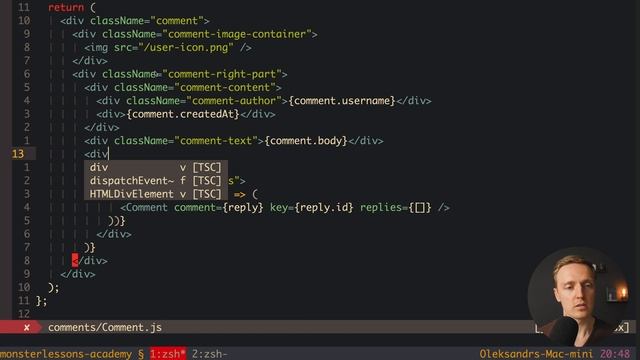The height and width of the screenshot is (360, 640).
Task: Click the "comment-content" class string
Action: point(225,87)
